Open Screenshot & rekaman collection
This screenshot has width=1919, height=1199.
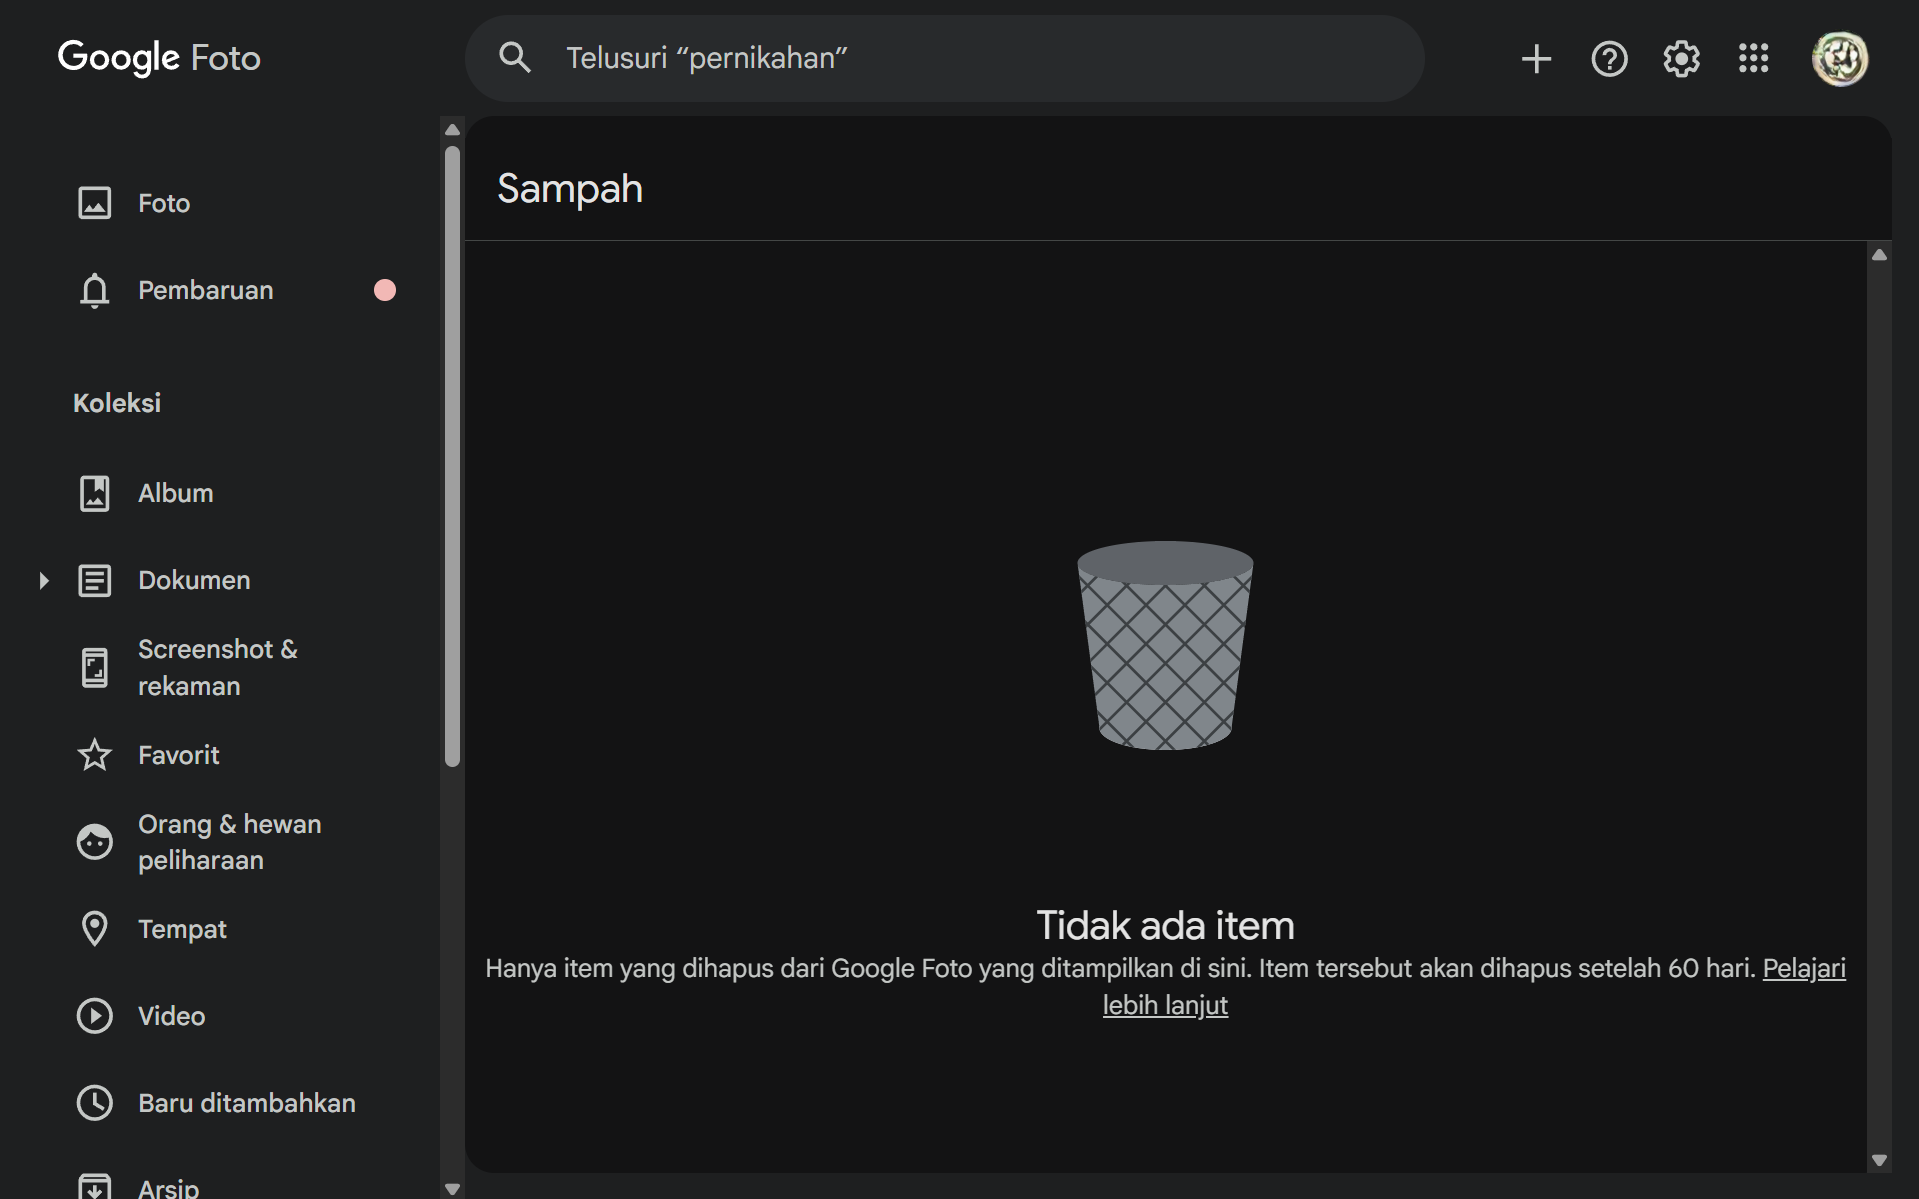(217, 667)
